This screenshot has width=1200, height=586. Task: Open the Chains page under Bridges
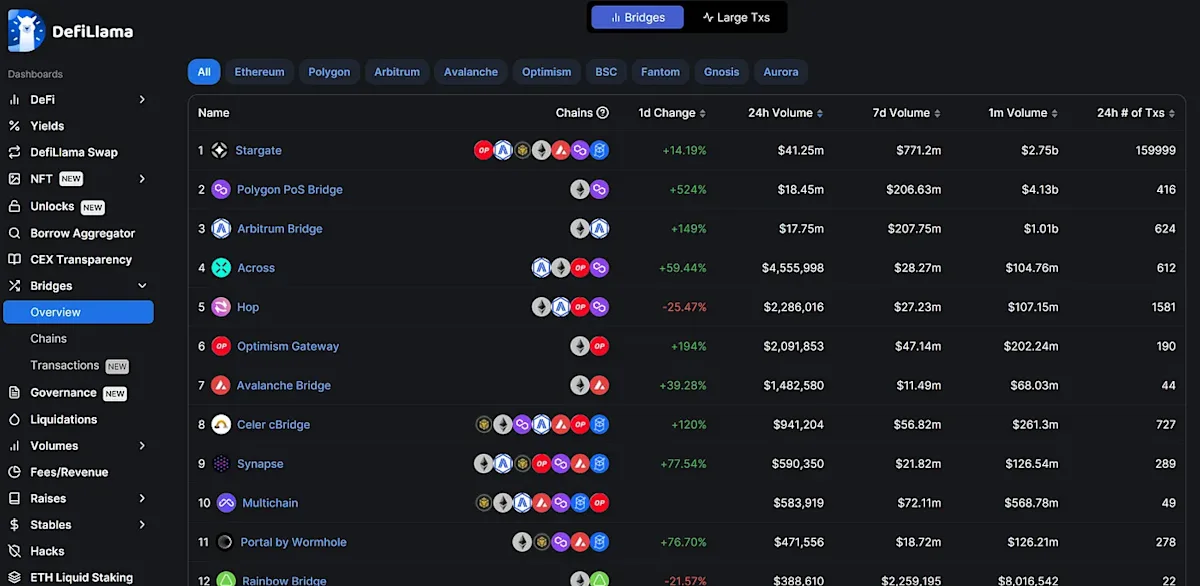(49, 339)
